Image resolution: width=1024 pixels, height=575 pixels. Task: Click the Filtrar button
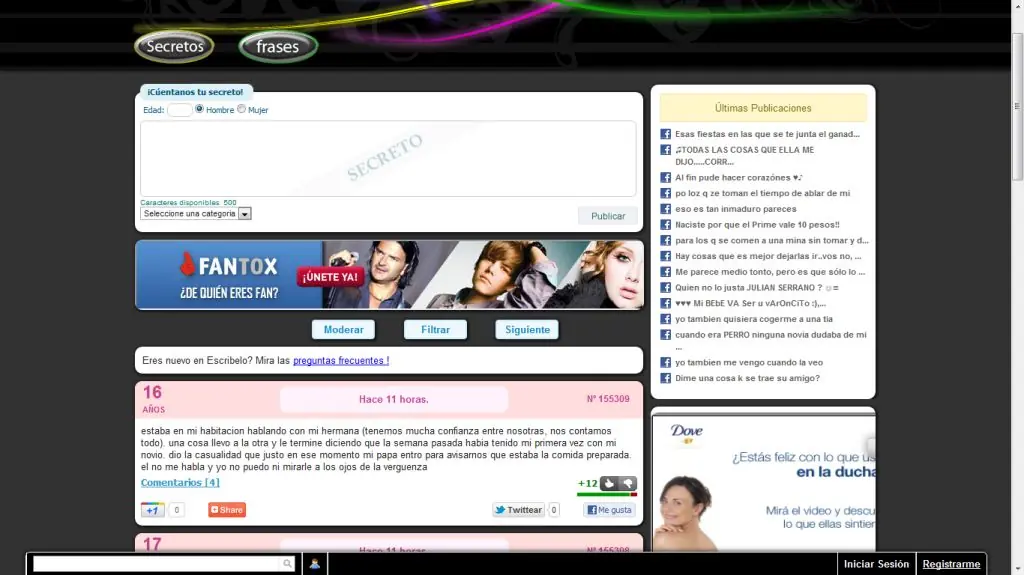pyautogui.click(x=436, y=329)
